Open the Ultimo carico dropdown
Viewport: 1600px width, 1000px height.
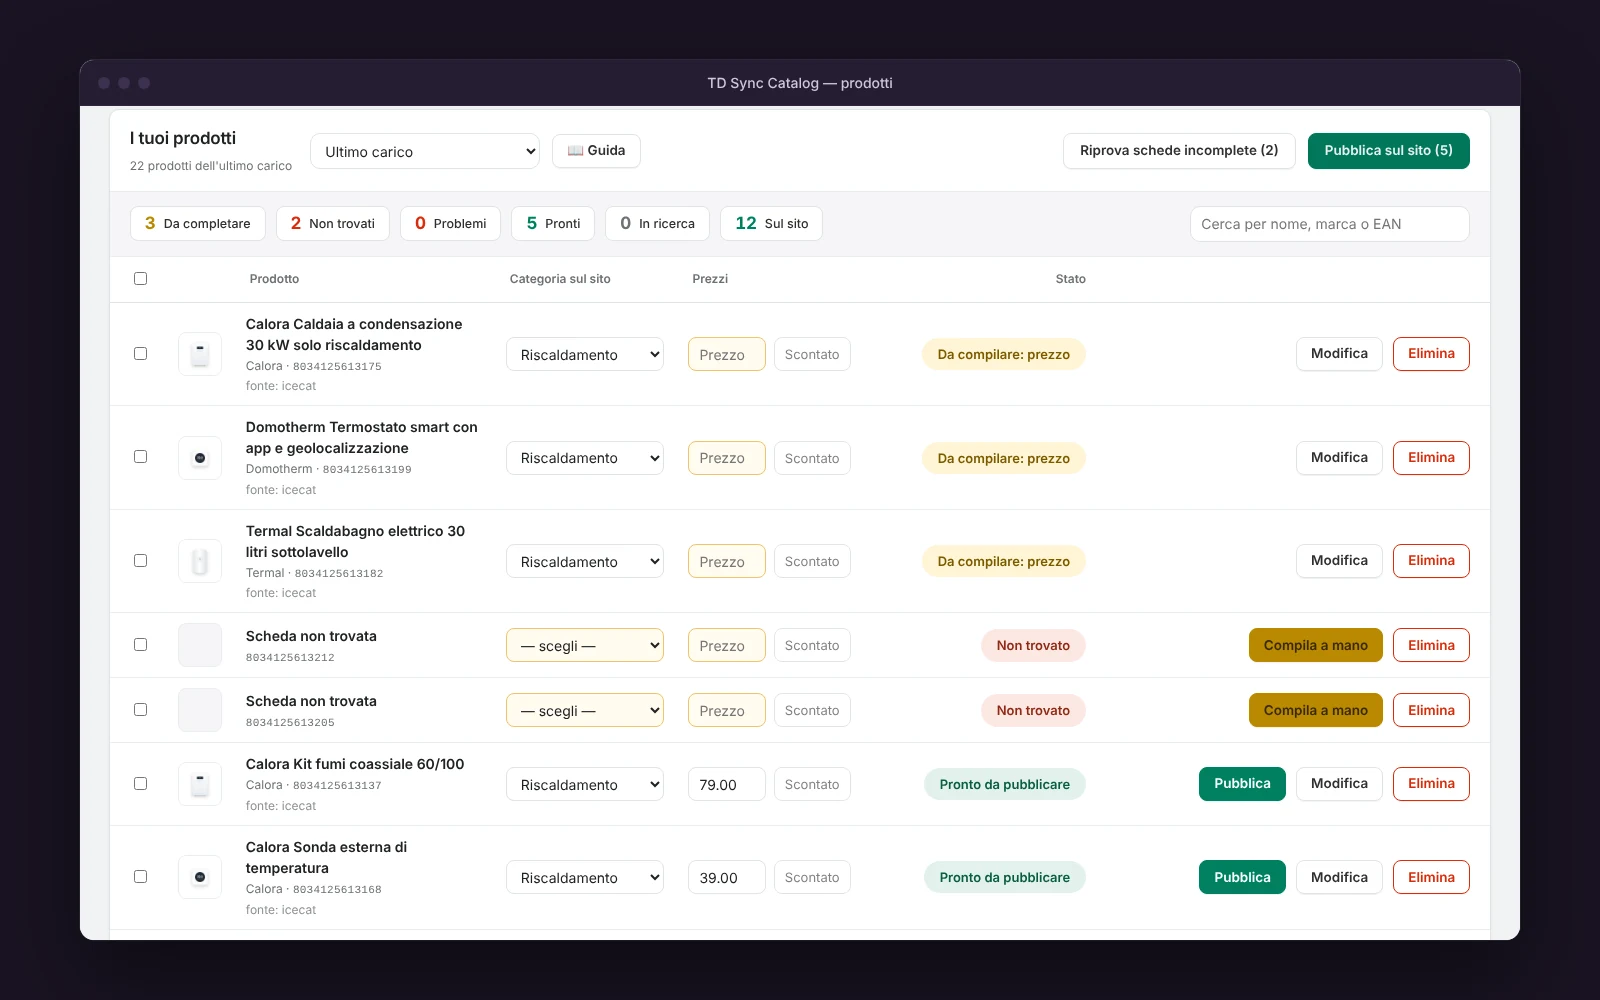[425, 152]
